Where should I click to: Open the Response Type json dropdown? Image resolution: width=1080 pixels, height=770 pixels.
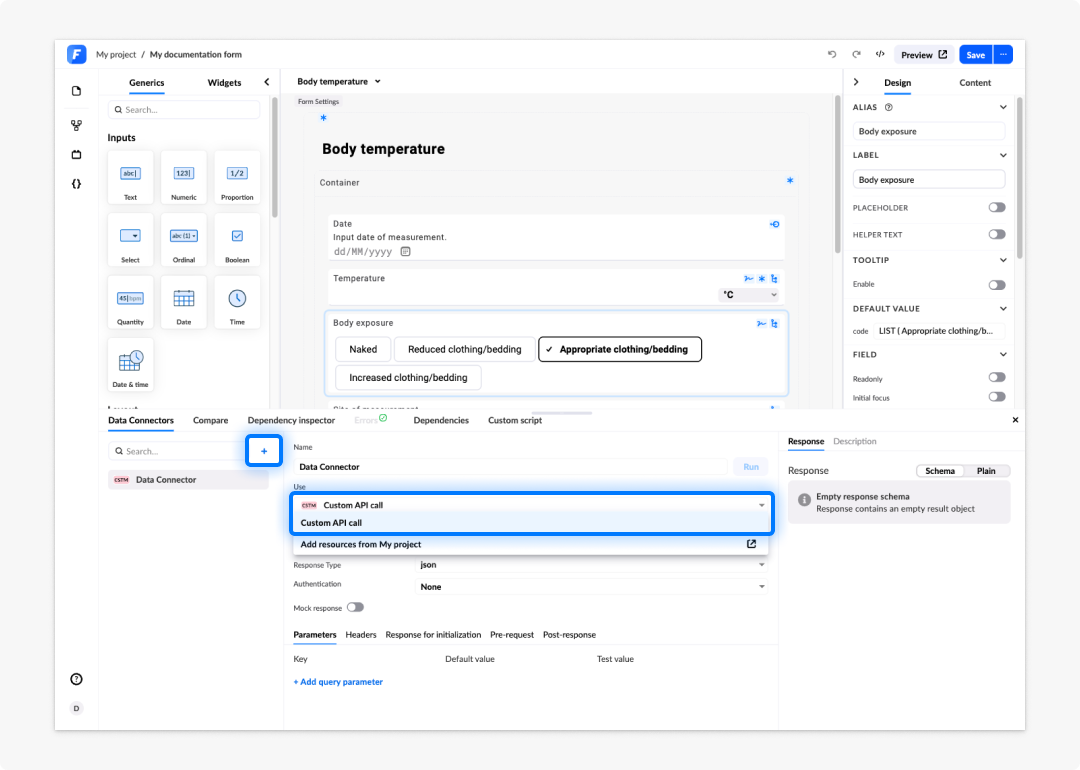pyautogui.click(x=592, y=565)
